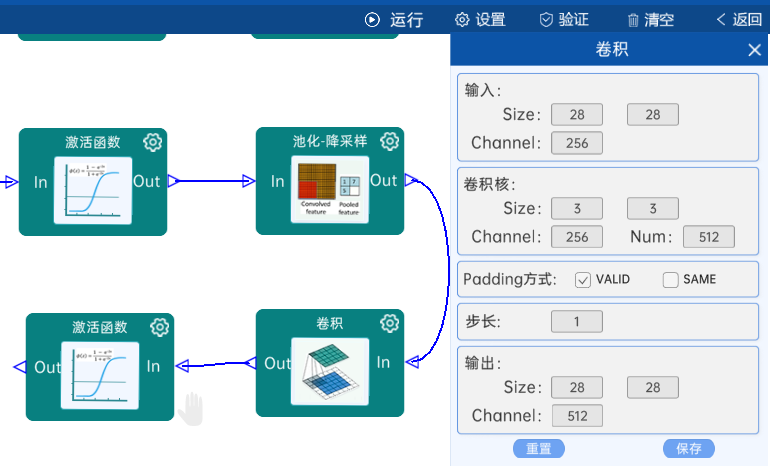Click pooling image in 池化-降采样 node
The image size is (770, 466).
(330, 190)
